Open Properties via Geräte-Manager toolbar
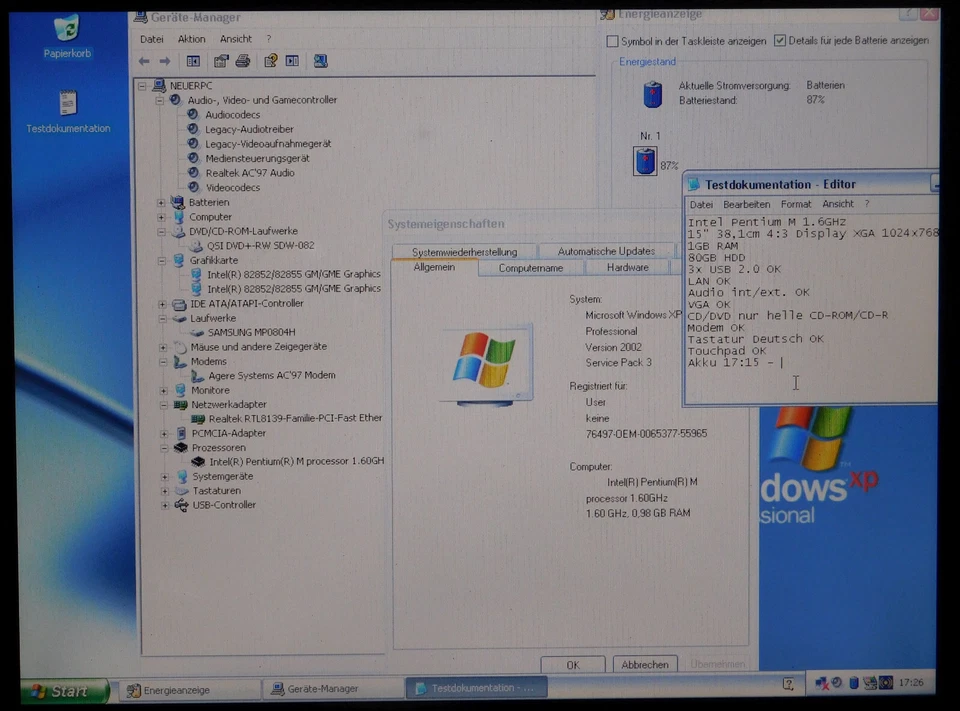Screen dimensions: 960x711 pos(221,61)
